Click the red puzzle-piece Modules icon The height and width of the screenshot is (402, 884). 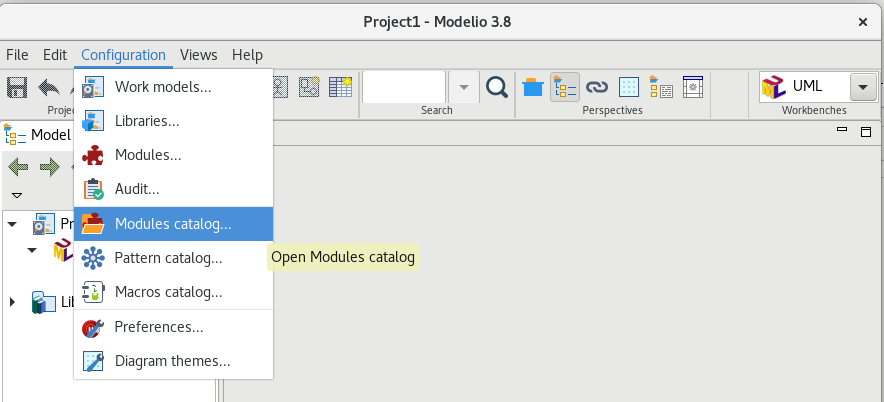pyautogui.click(x=92, y=155)
